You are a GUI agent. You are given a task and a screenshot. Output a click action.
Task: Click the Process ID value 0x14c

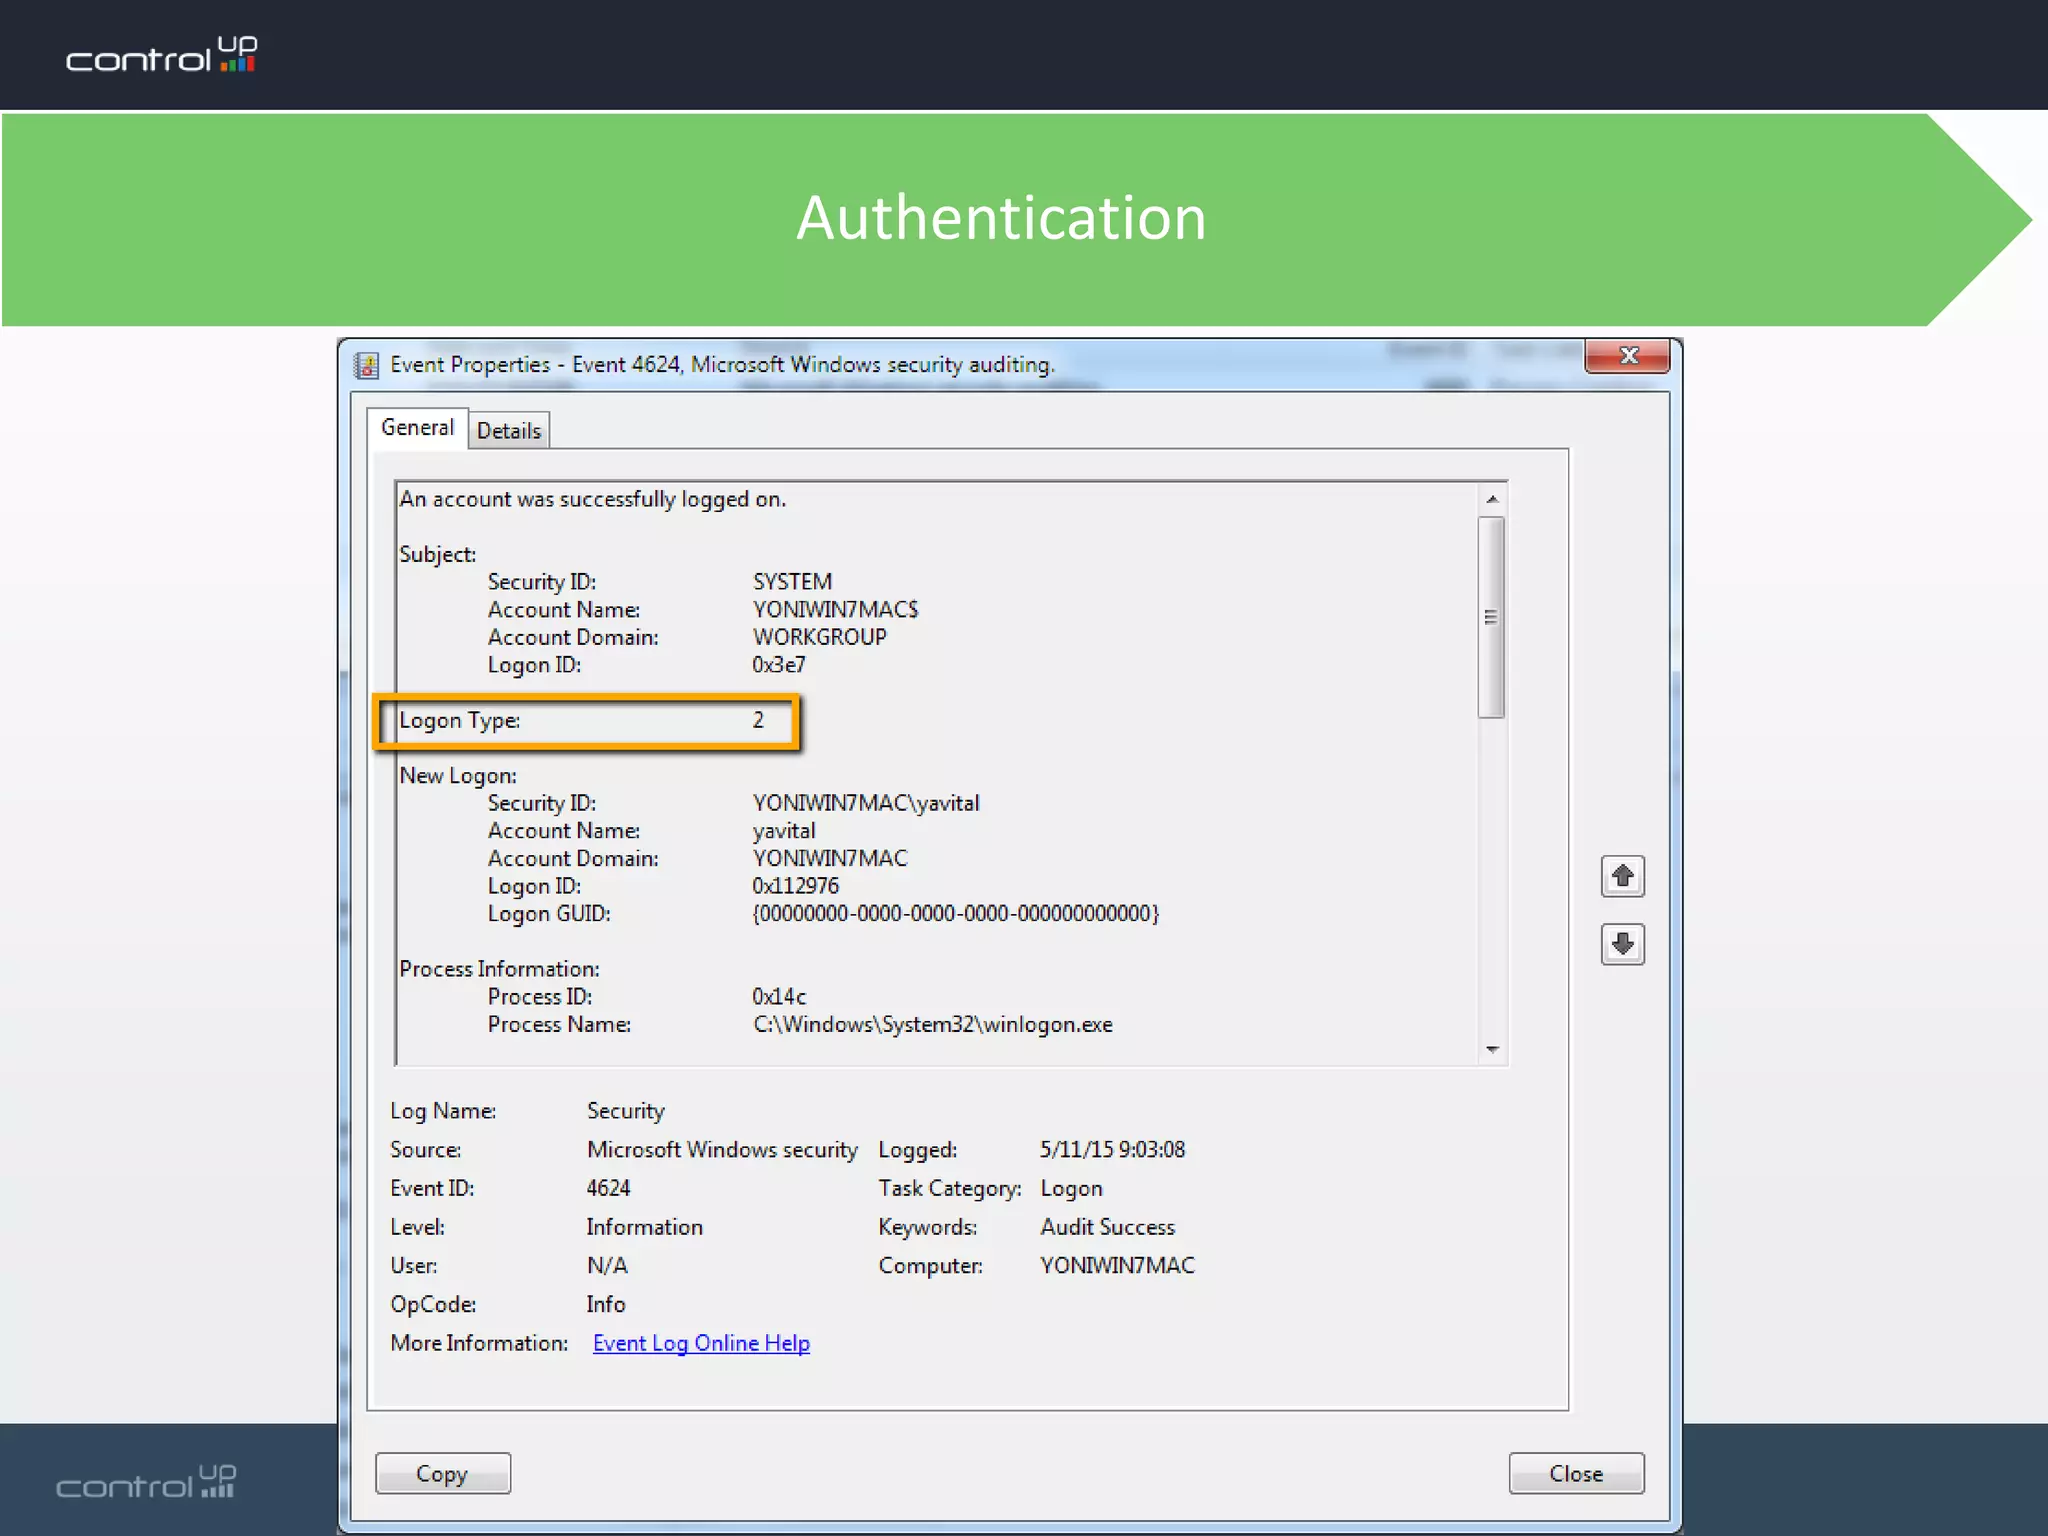779,997
